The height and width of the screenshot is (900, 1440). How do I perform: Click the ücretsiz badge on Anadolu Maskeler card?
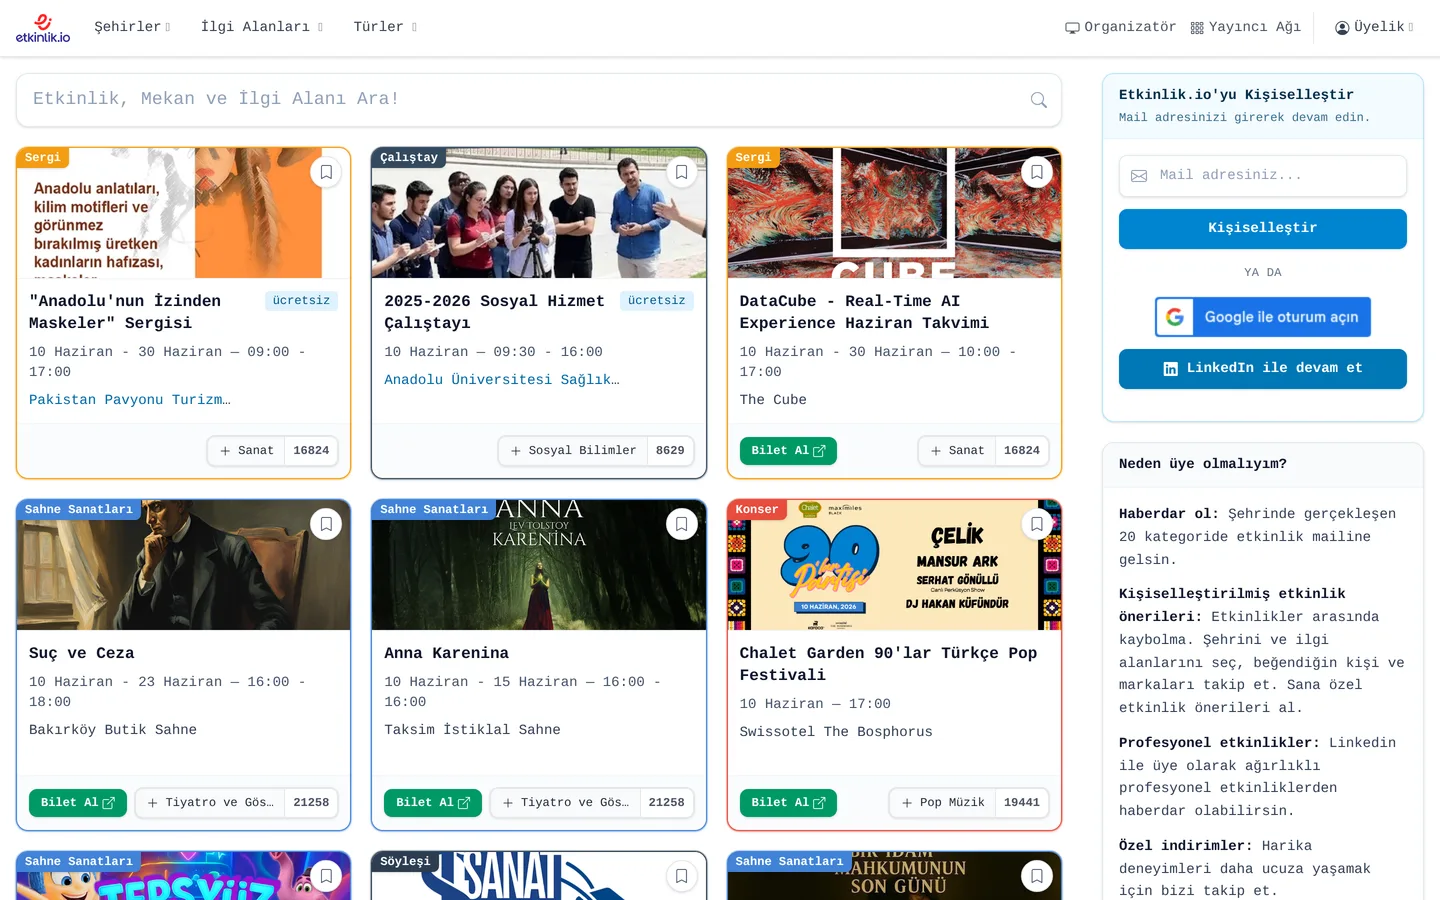[x=301, y=301]
